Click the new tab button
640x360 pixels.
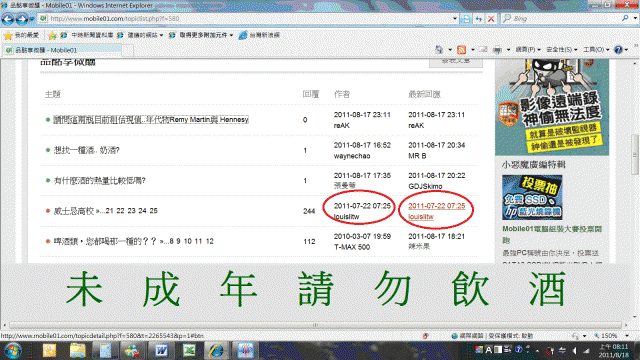[x=128, y=50]
